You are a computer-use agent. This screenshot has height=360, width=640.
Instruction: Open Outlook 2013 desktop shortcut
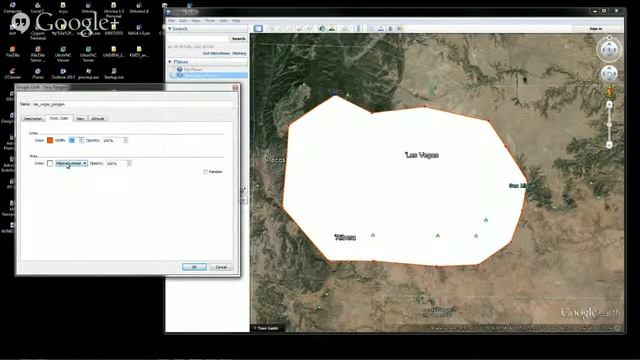click(x=63, y=74)
